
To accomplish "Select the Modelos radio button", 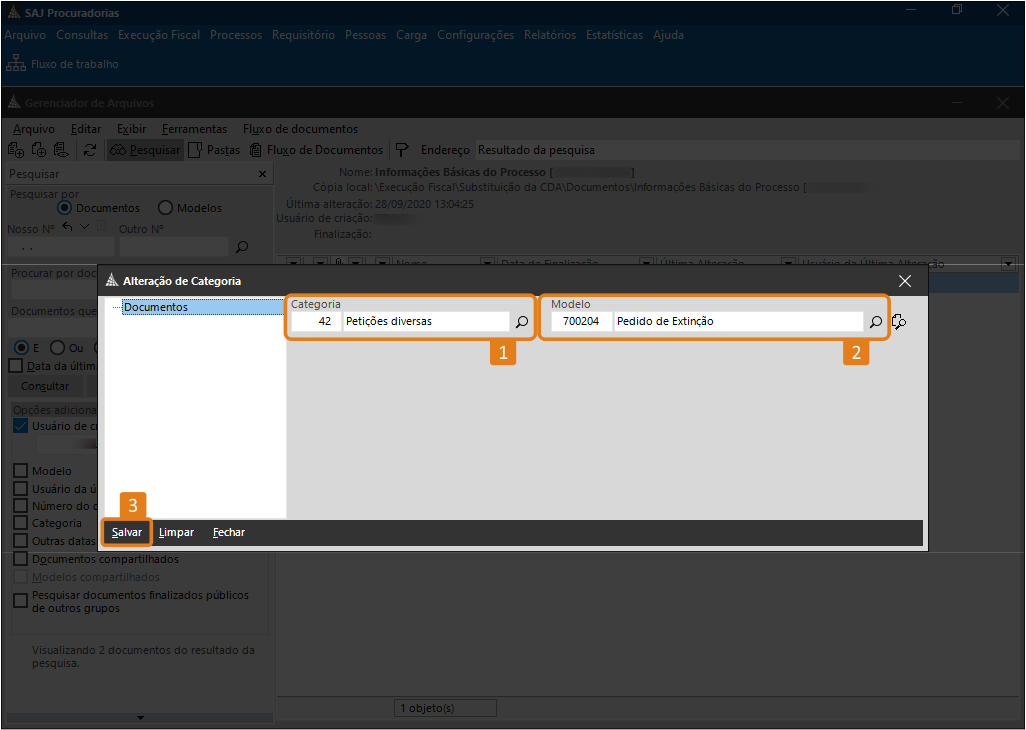I will point(165,208).
